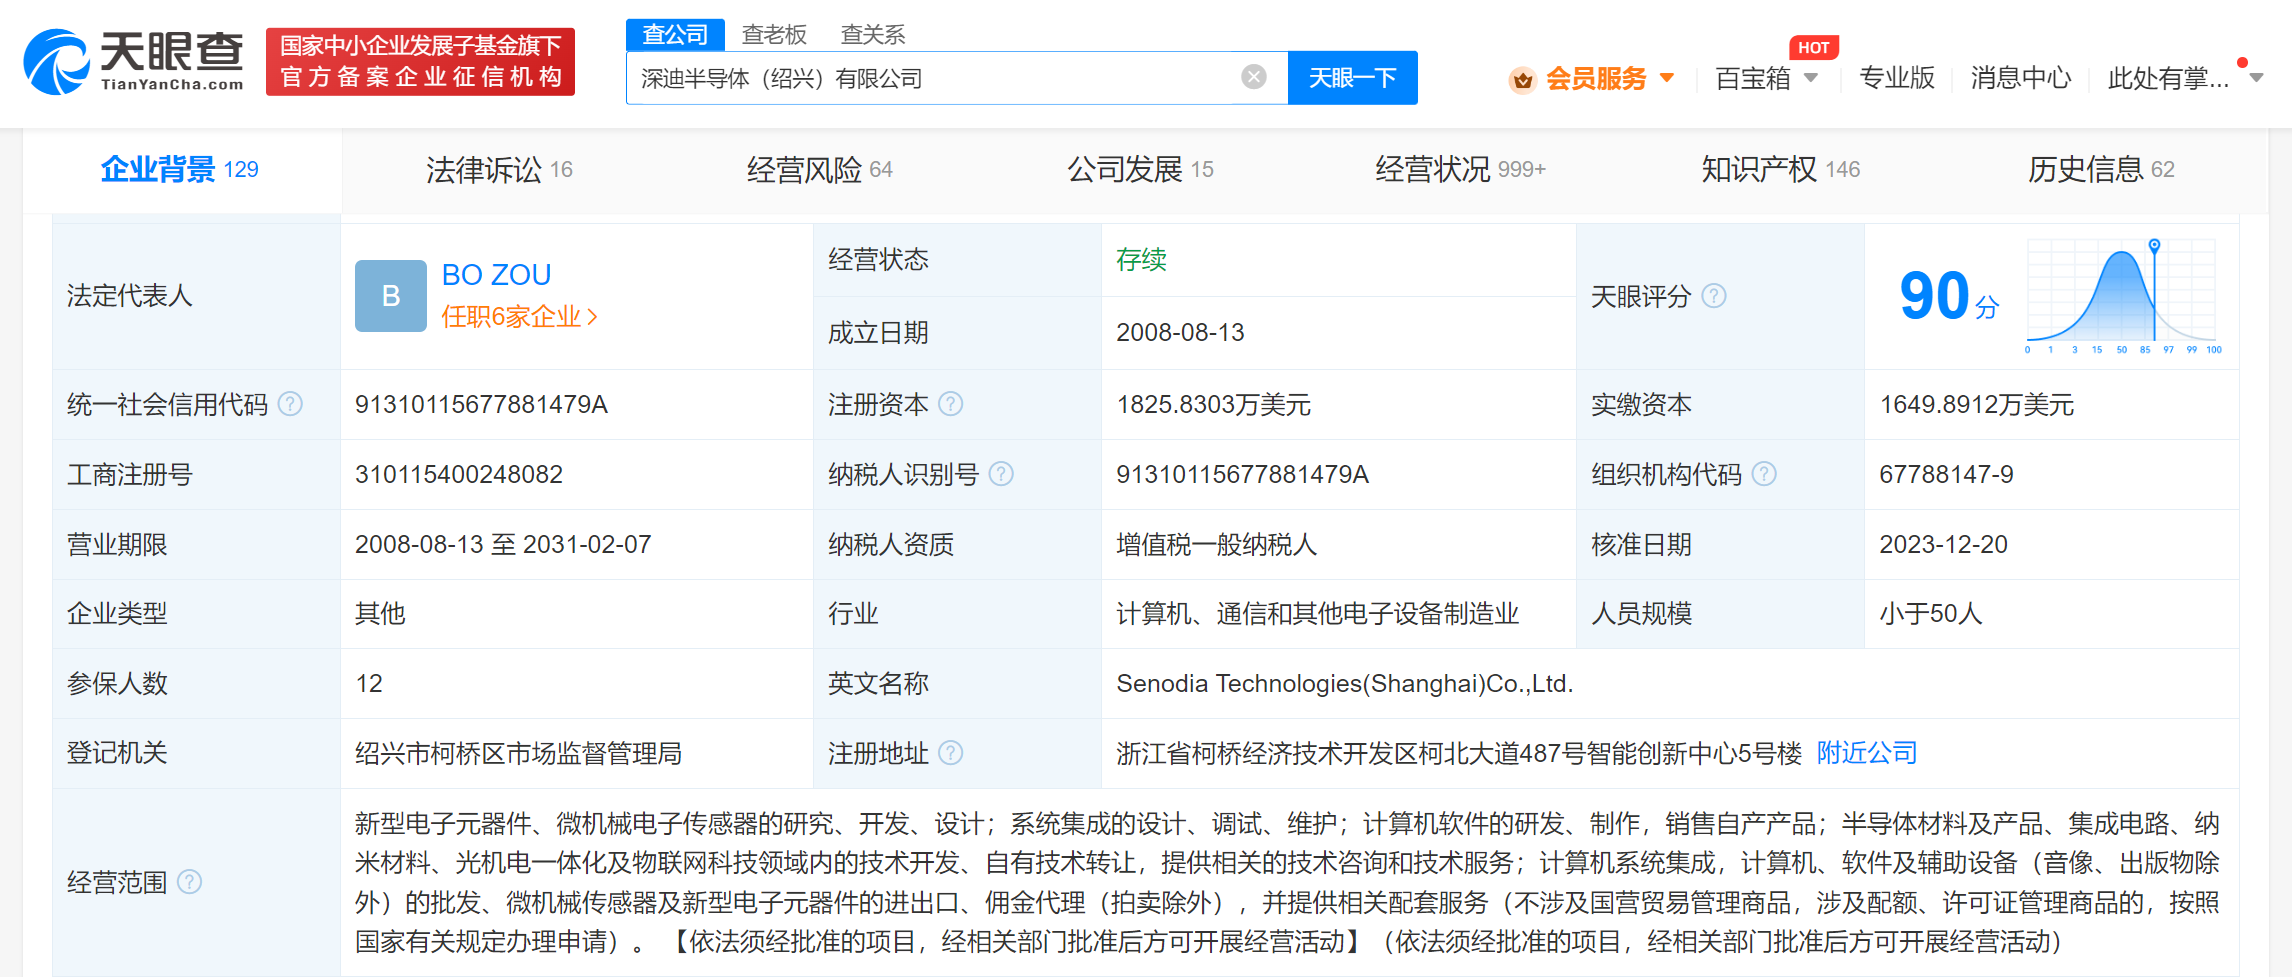Open the 附近公司 link
This screenshot has width=2292, height=977.
pyautogui.click(x=1866, y=753)
